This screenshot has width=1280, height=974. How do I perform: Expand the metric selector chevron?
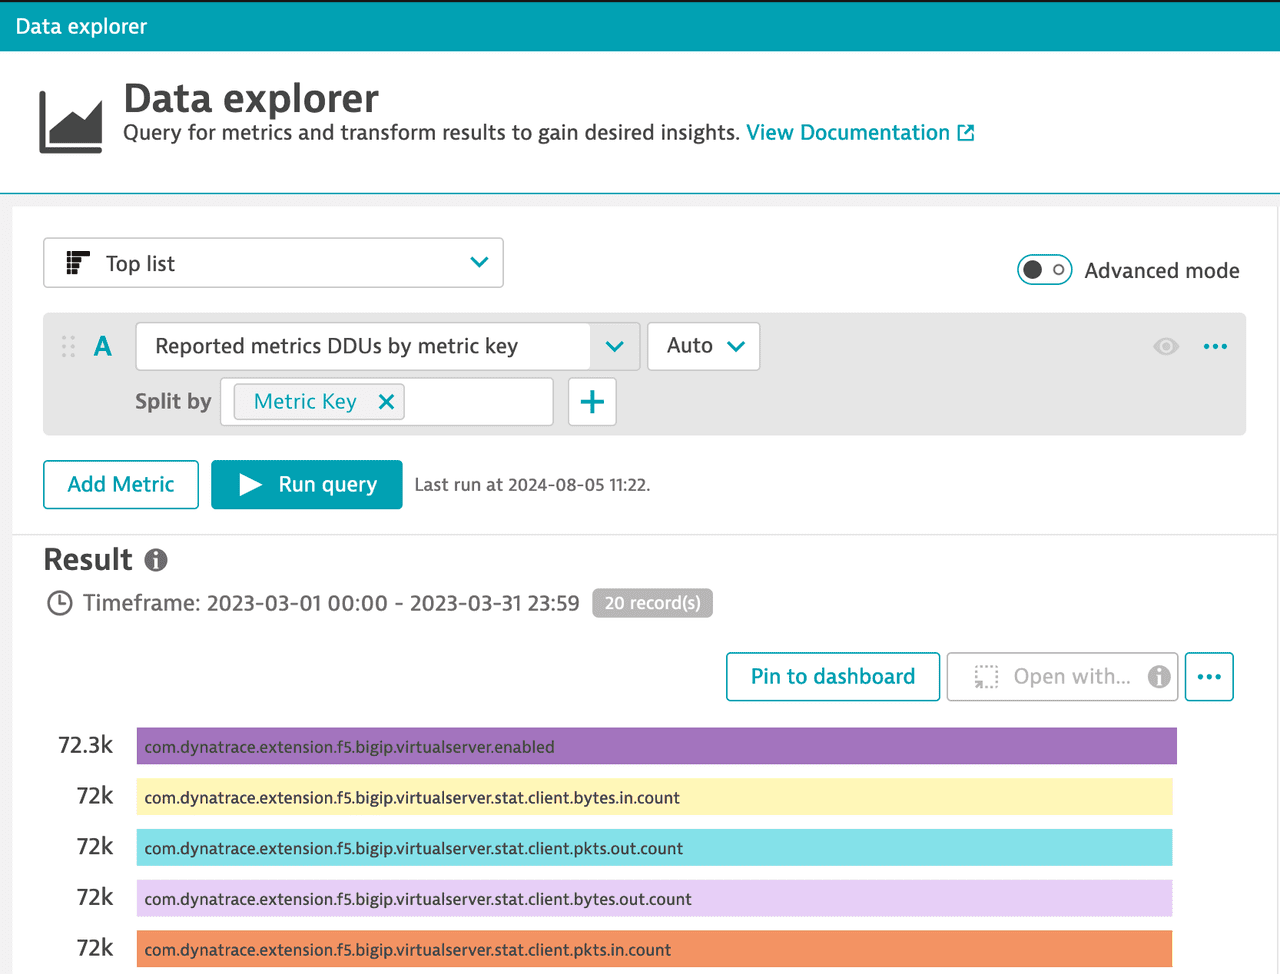click(x=615, y=346)
